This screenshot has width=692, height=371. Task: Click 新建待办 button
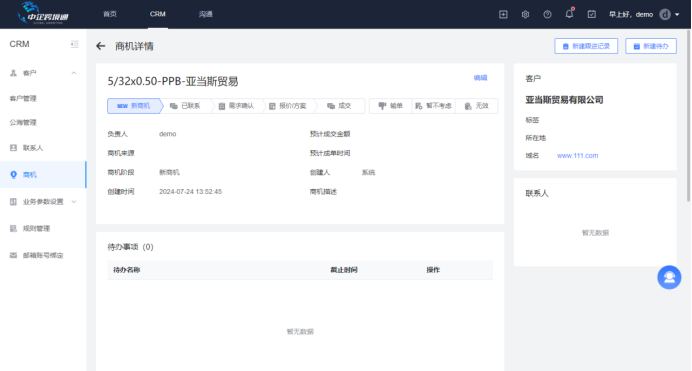[x=651, y=46]
